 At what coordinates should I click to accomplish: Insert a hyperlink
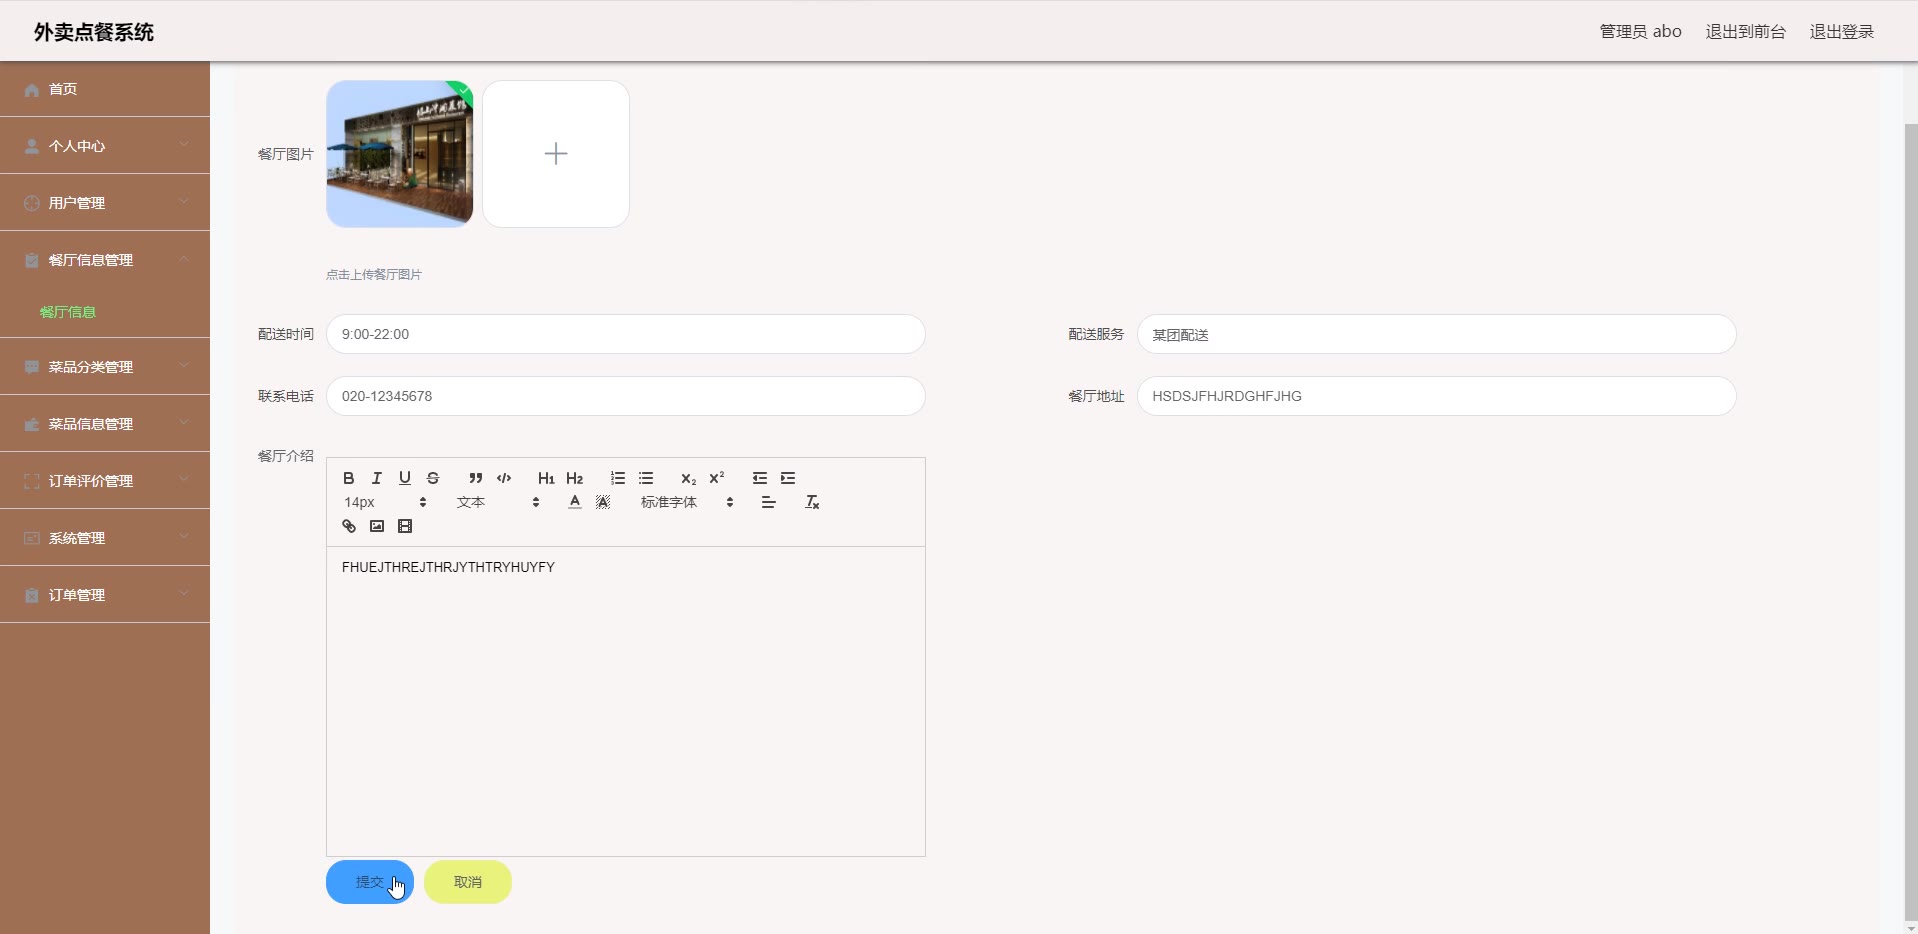coord(348,526)
